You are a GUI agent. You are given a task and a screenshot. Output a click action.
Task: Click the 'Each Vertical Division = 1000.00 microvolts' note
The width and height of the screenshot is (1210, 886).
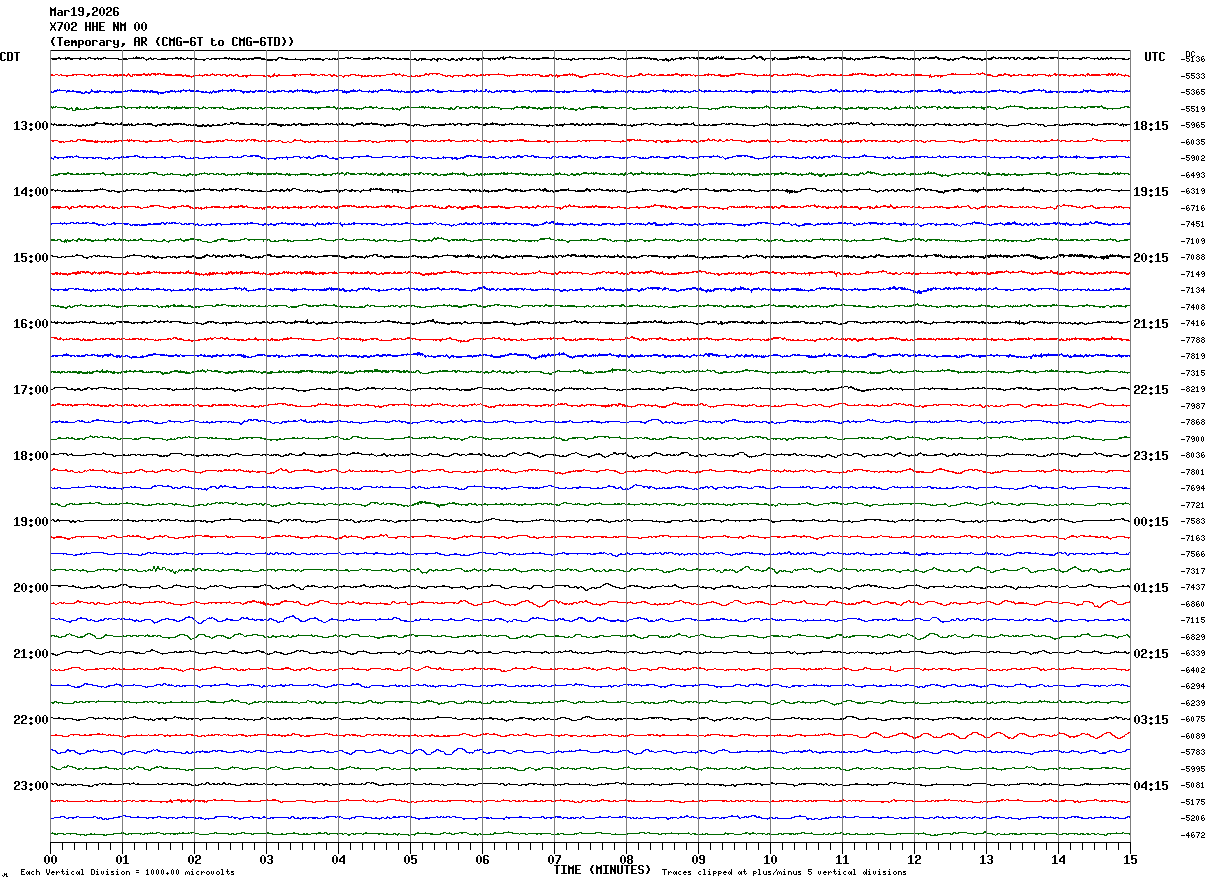point(127,873)
